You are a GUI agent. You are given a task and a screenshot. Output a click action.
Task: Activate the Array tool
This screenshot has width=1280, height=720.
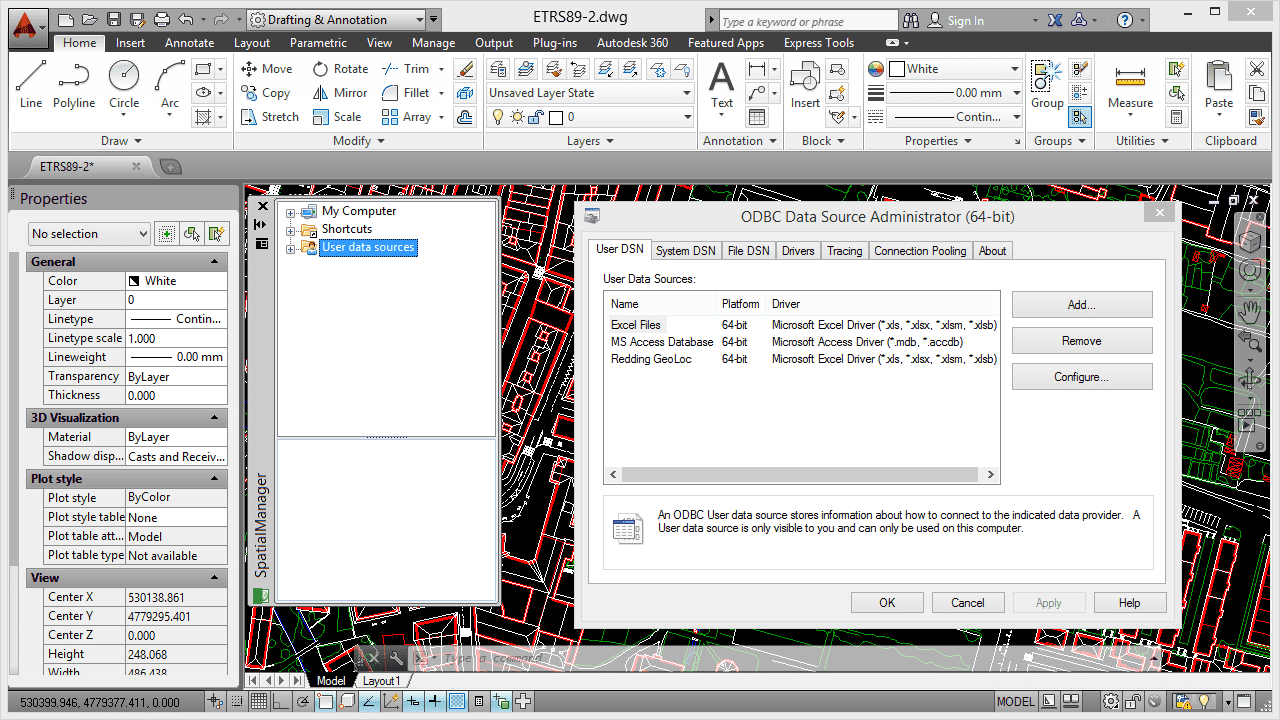(x=406, y=117)
